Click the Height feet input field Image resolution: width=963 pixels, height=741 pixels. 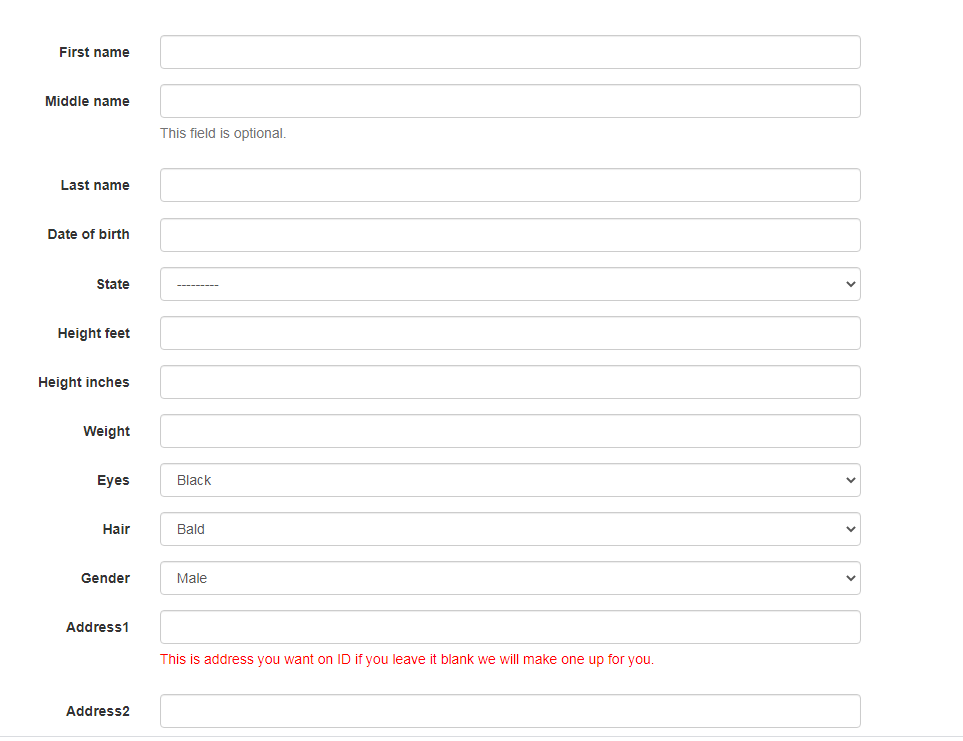(510, 333)
